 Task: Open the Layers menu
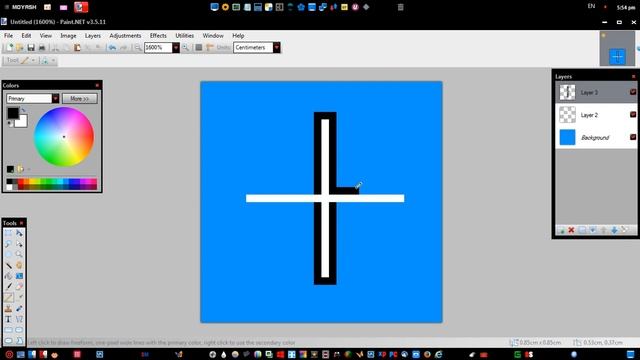pyautogui.click(x=93, y=36)
